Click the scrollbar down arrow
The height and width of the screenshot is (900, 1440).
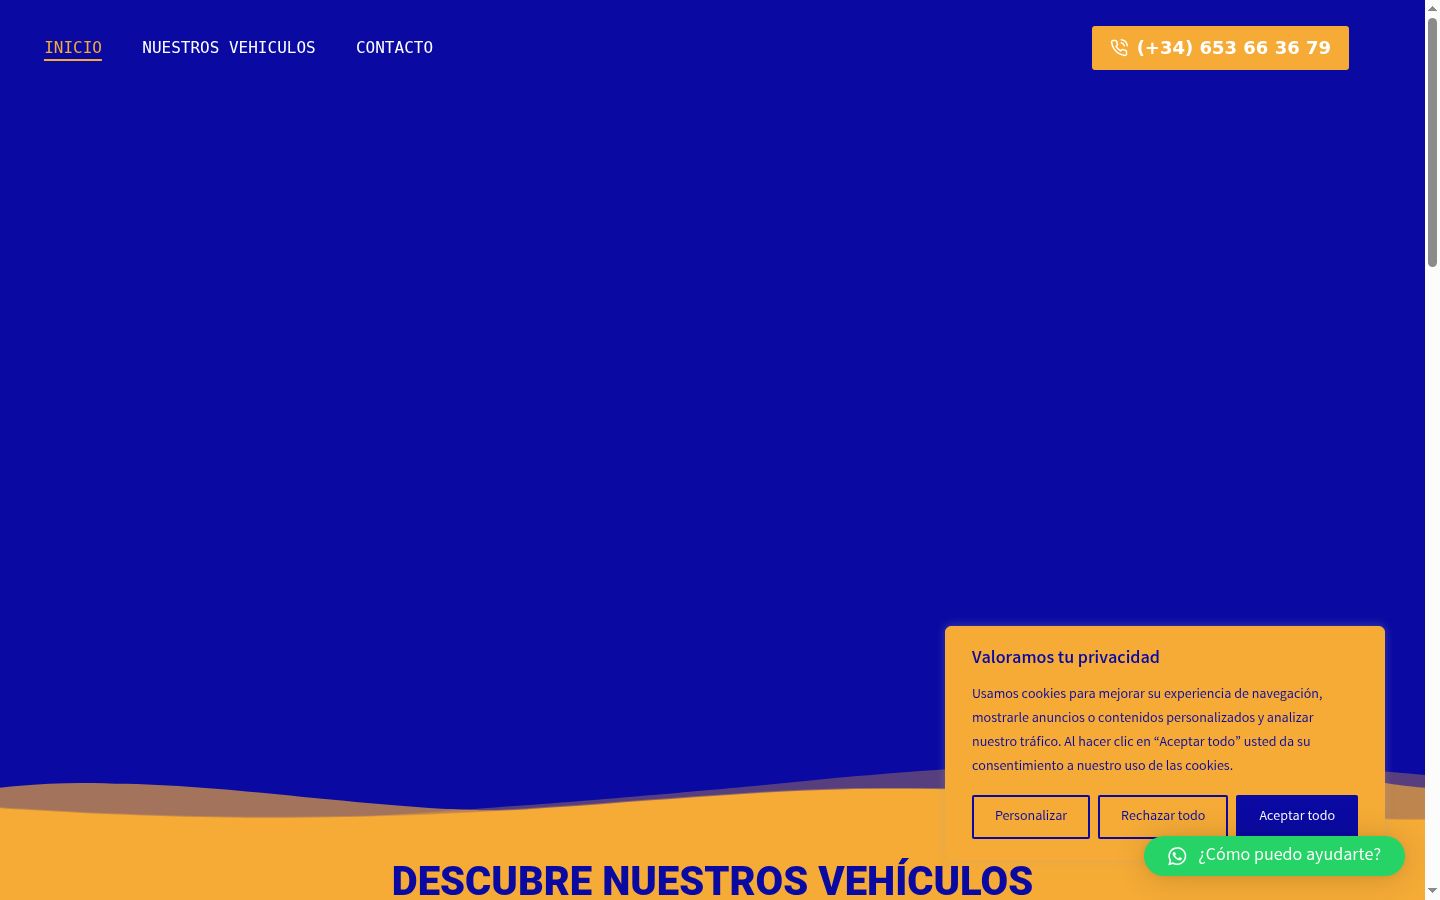point(1432,891)
